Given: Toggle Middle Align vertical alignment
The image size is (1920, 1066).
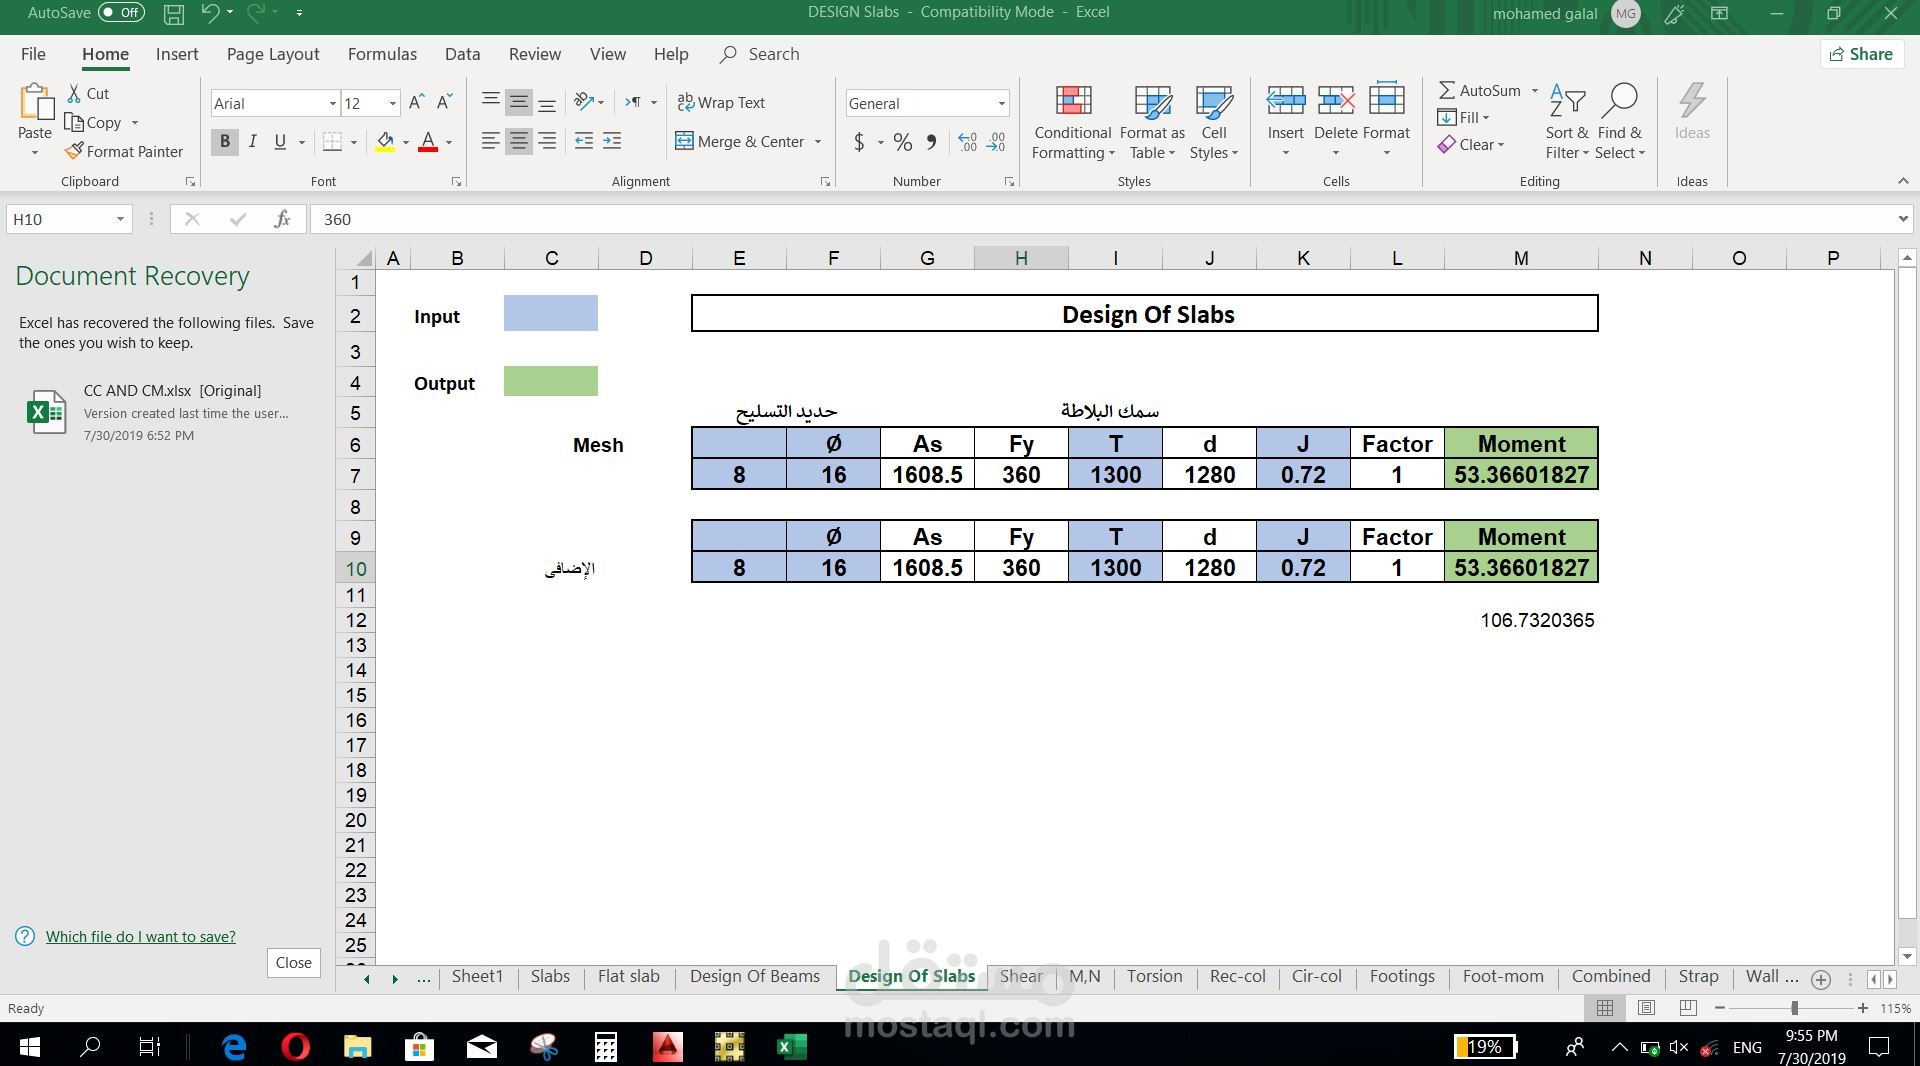Looking at the screenshot, I should pos(518,102).
